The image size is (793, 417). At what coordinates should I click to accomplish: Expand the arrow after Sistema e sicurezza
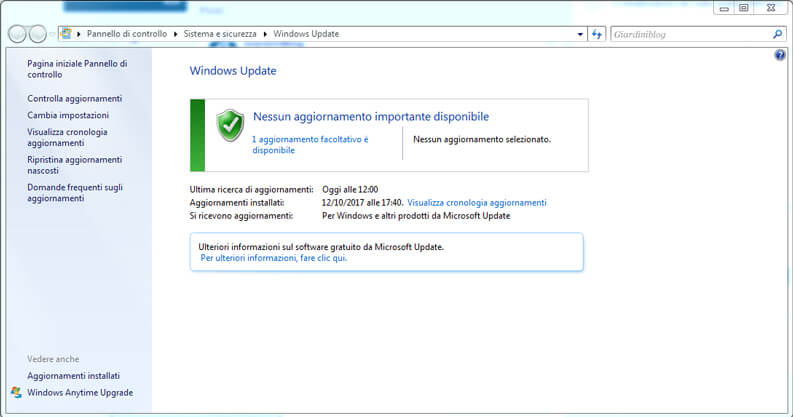[x=265, y=34]
